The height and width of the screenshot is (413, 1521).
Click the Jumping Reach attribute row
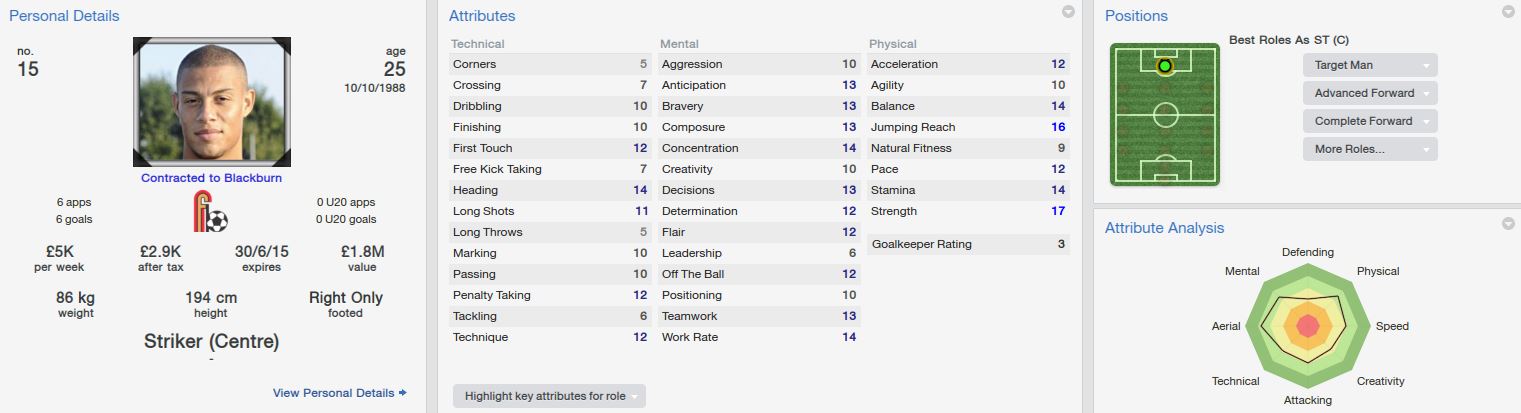coord(967,127)
